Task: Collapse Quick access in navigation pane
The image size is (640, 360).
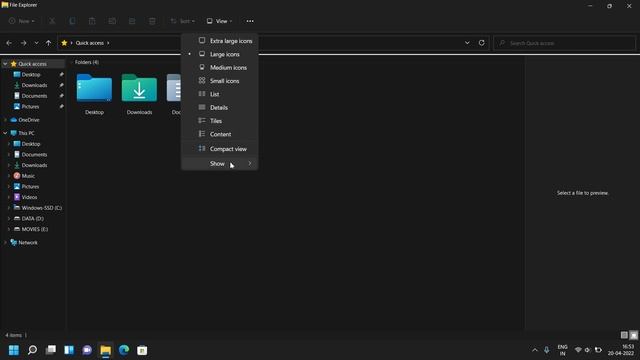Action: (5, 64)
